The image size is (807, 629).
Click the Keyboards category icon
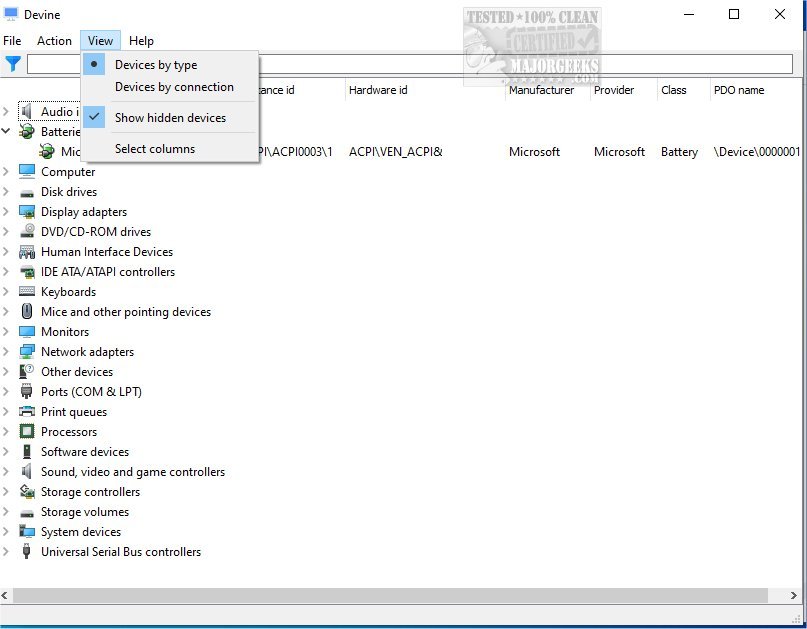coord(27,292)
